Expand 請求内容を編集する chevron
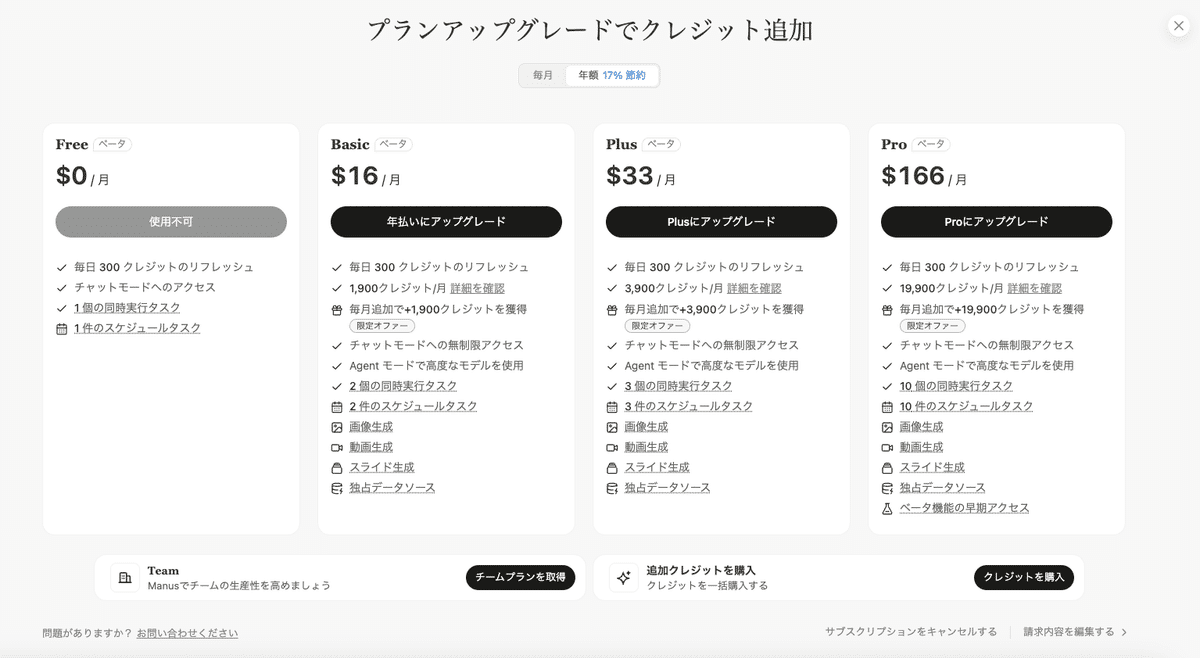 [x=1124, y=632]
